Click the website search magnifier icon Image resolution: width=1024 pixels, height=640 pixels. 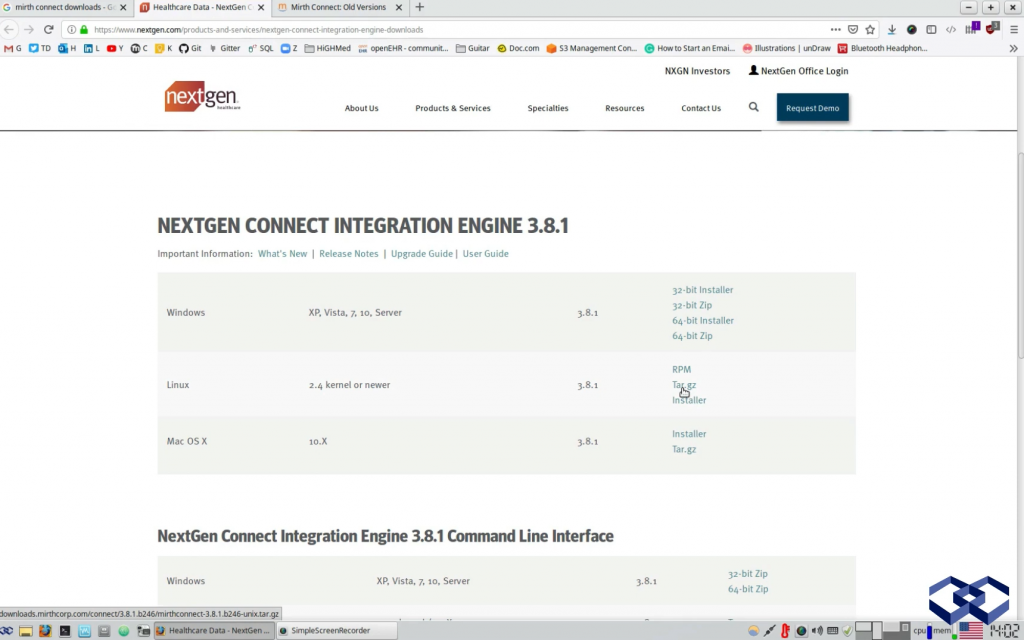click(x=754, y=107)
